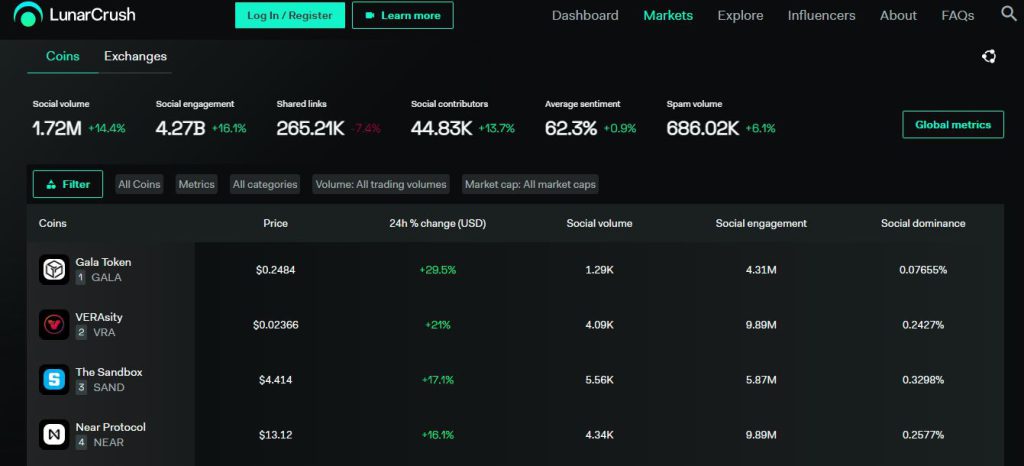Select the All Coins filter chip

pyautogui.click(x=139, y=185)
